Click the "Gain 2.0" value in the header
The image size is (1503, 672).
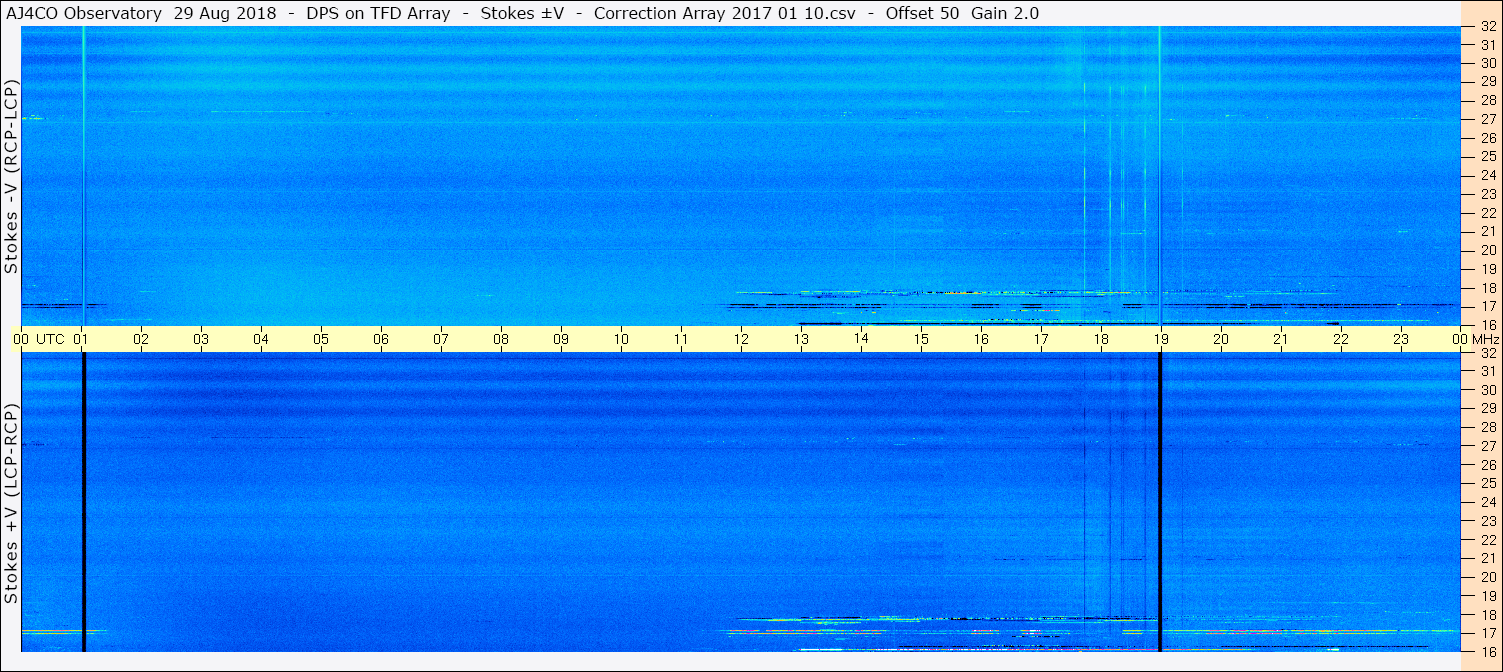(x=1005, y=14)
